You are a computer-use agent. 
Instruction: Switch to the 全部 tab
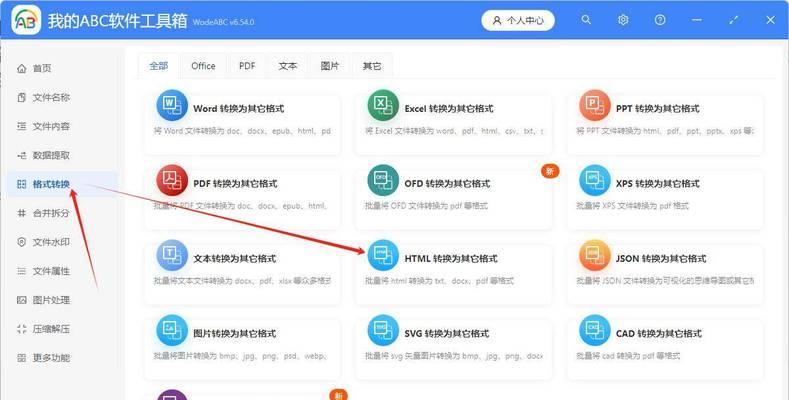[x=159, y=66]
